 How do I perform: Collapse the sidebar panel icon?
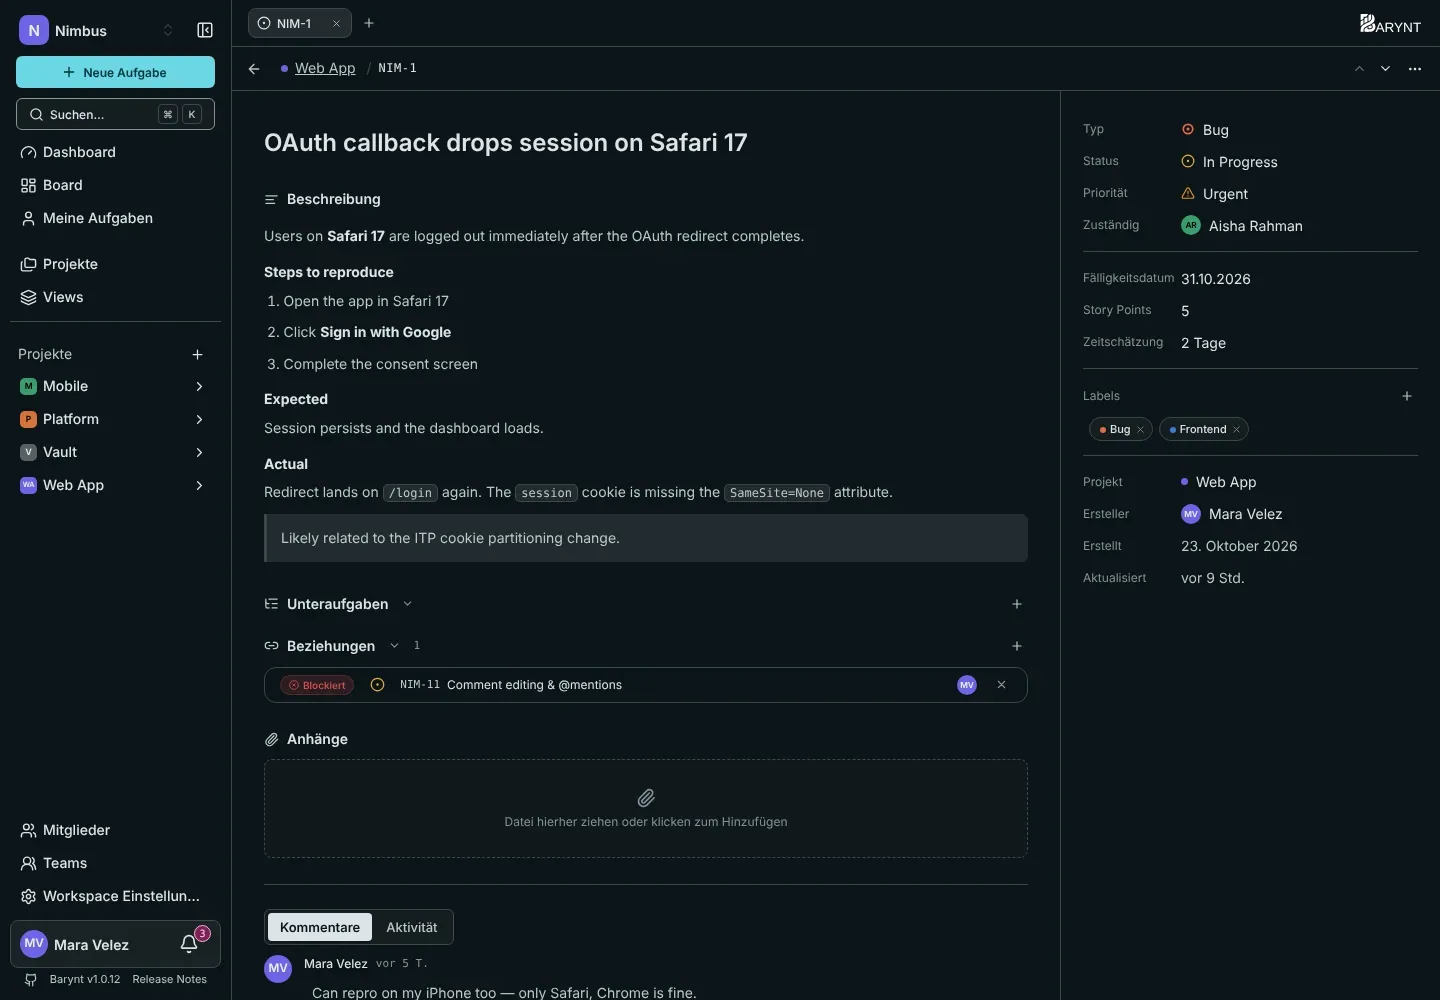coord(205,30)
